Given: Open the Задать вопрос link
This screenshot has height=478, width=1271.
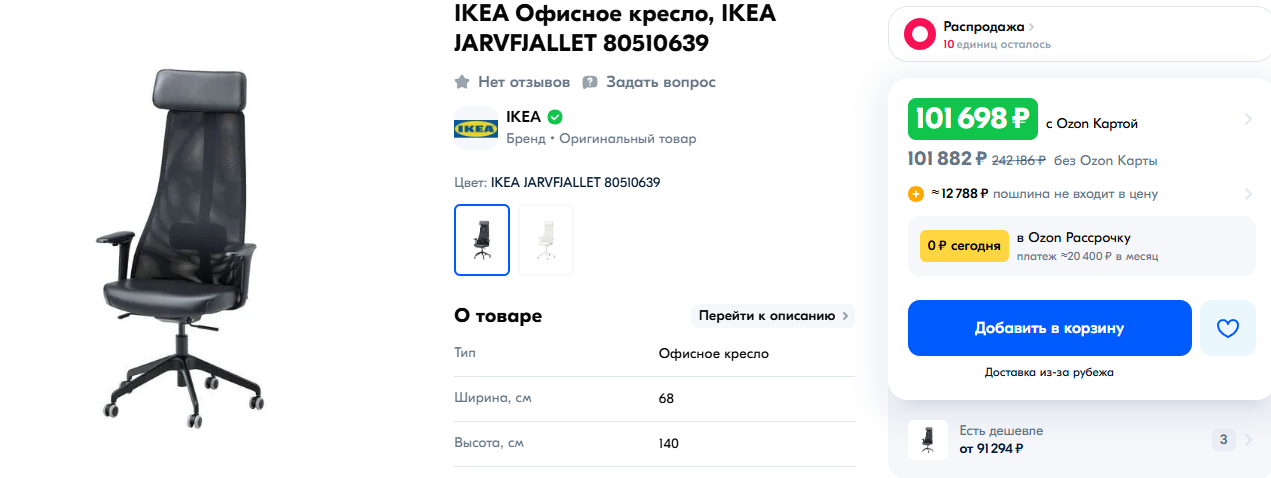Looking at the screenshot, I should click(660, 82).
